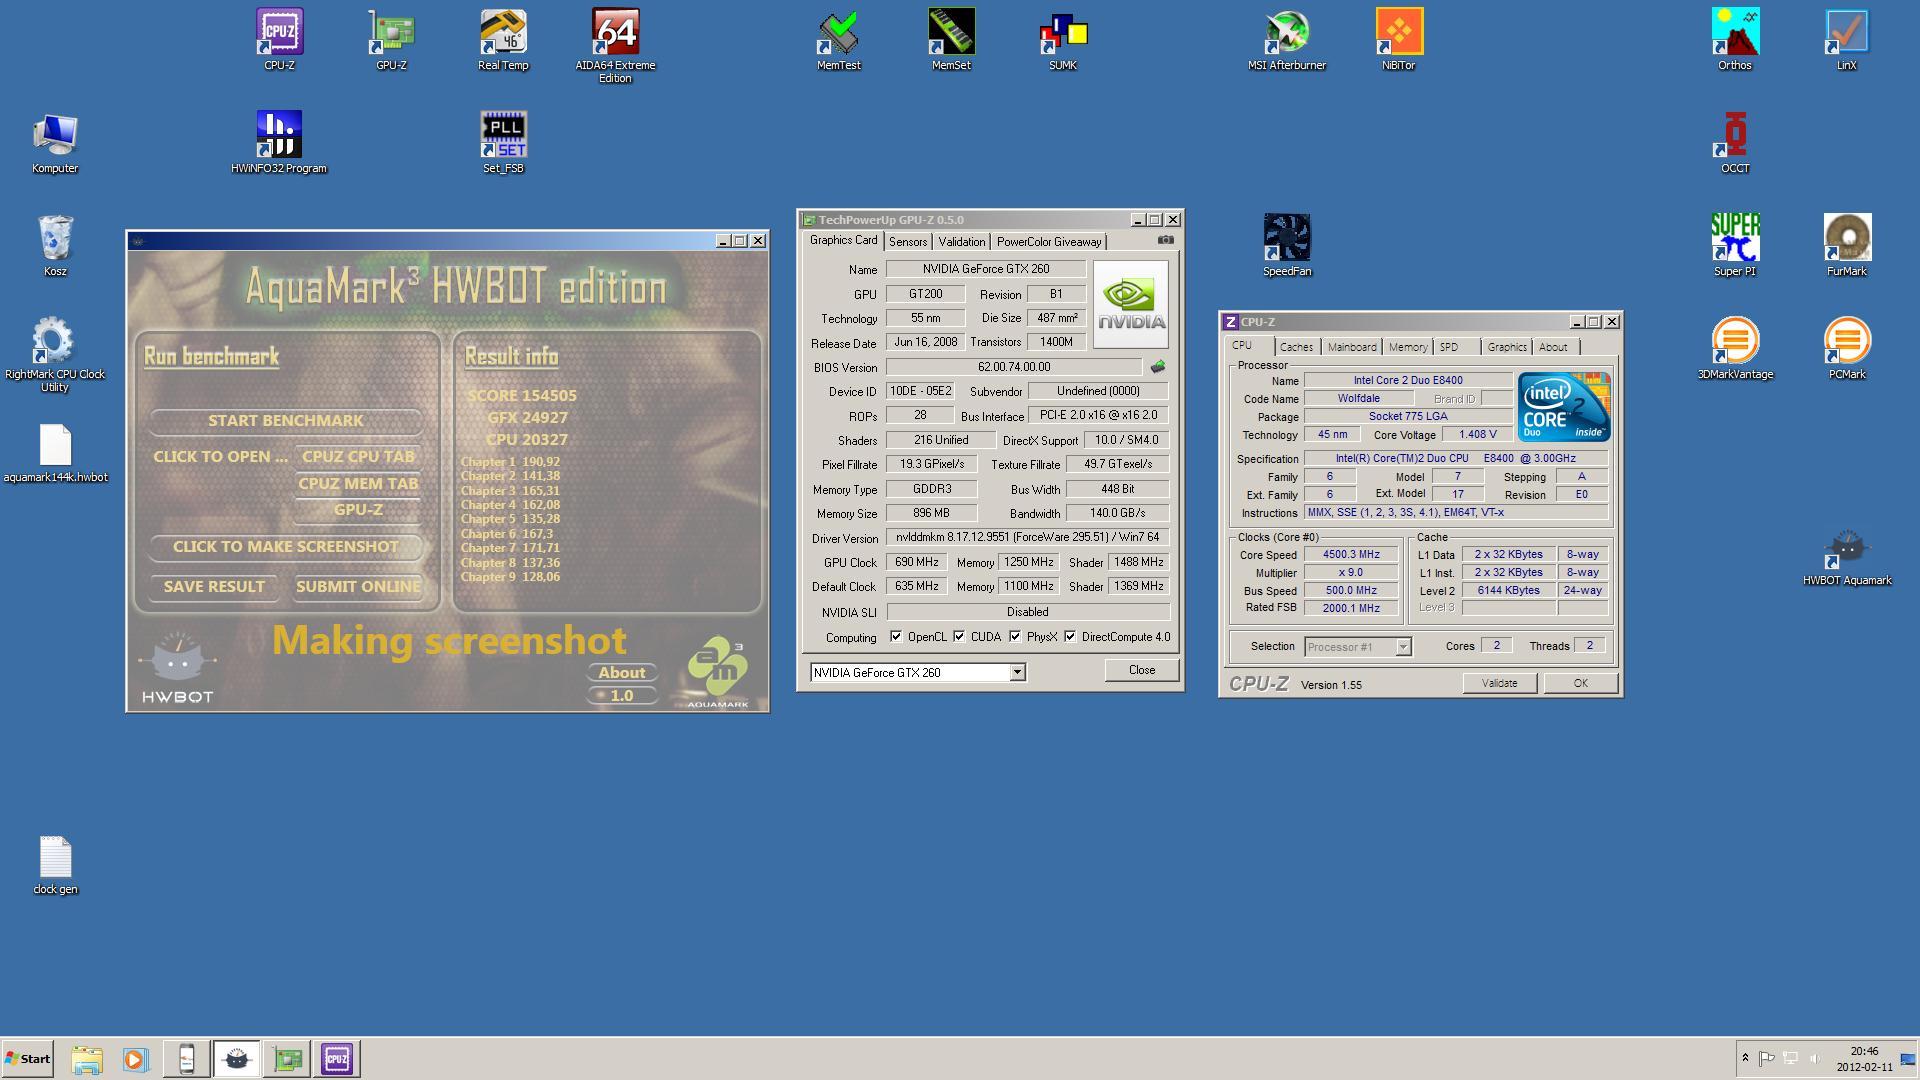Screen dimensions: 1920x1080
Task: Open the Processor #1 selection dropdown
Action: click(x=1403, y=647)
